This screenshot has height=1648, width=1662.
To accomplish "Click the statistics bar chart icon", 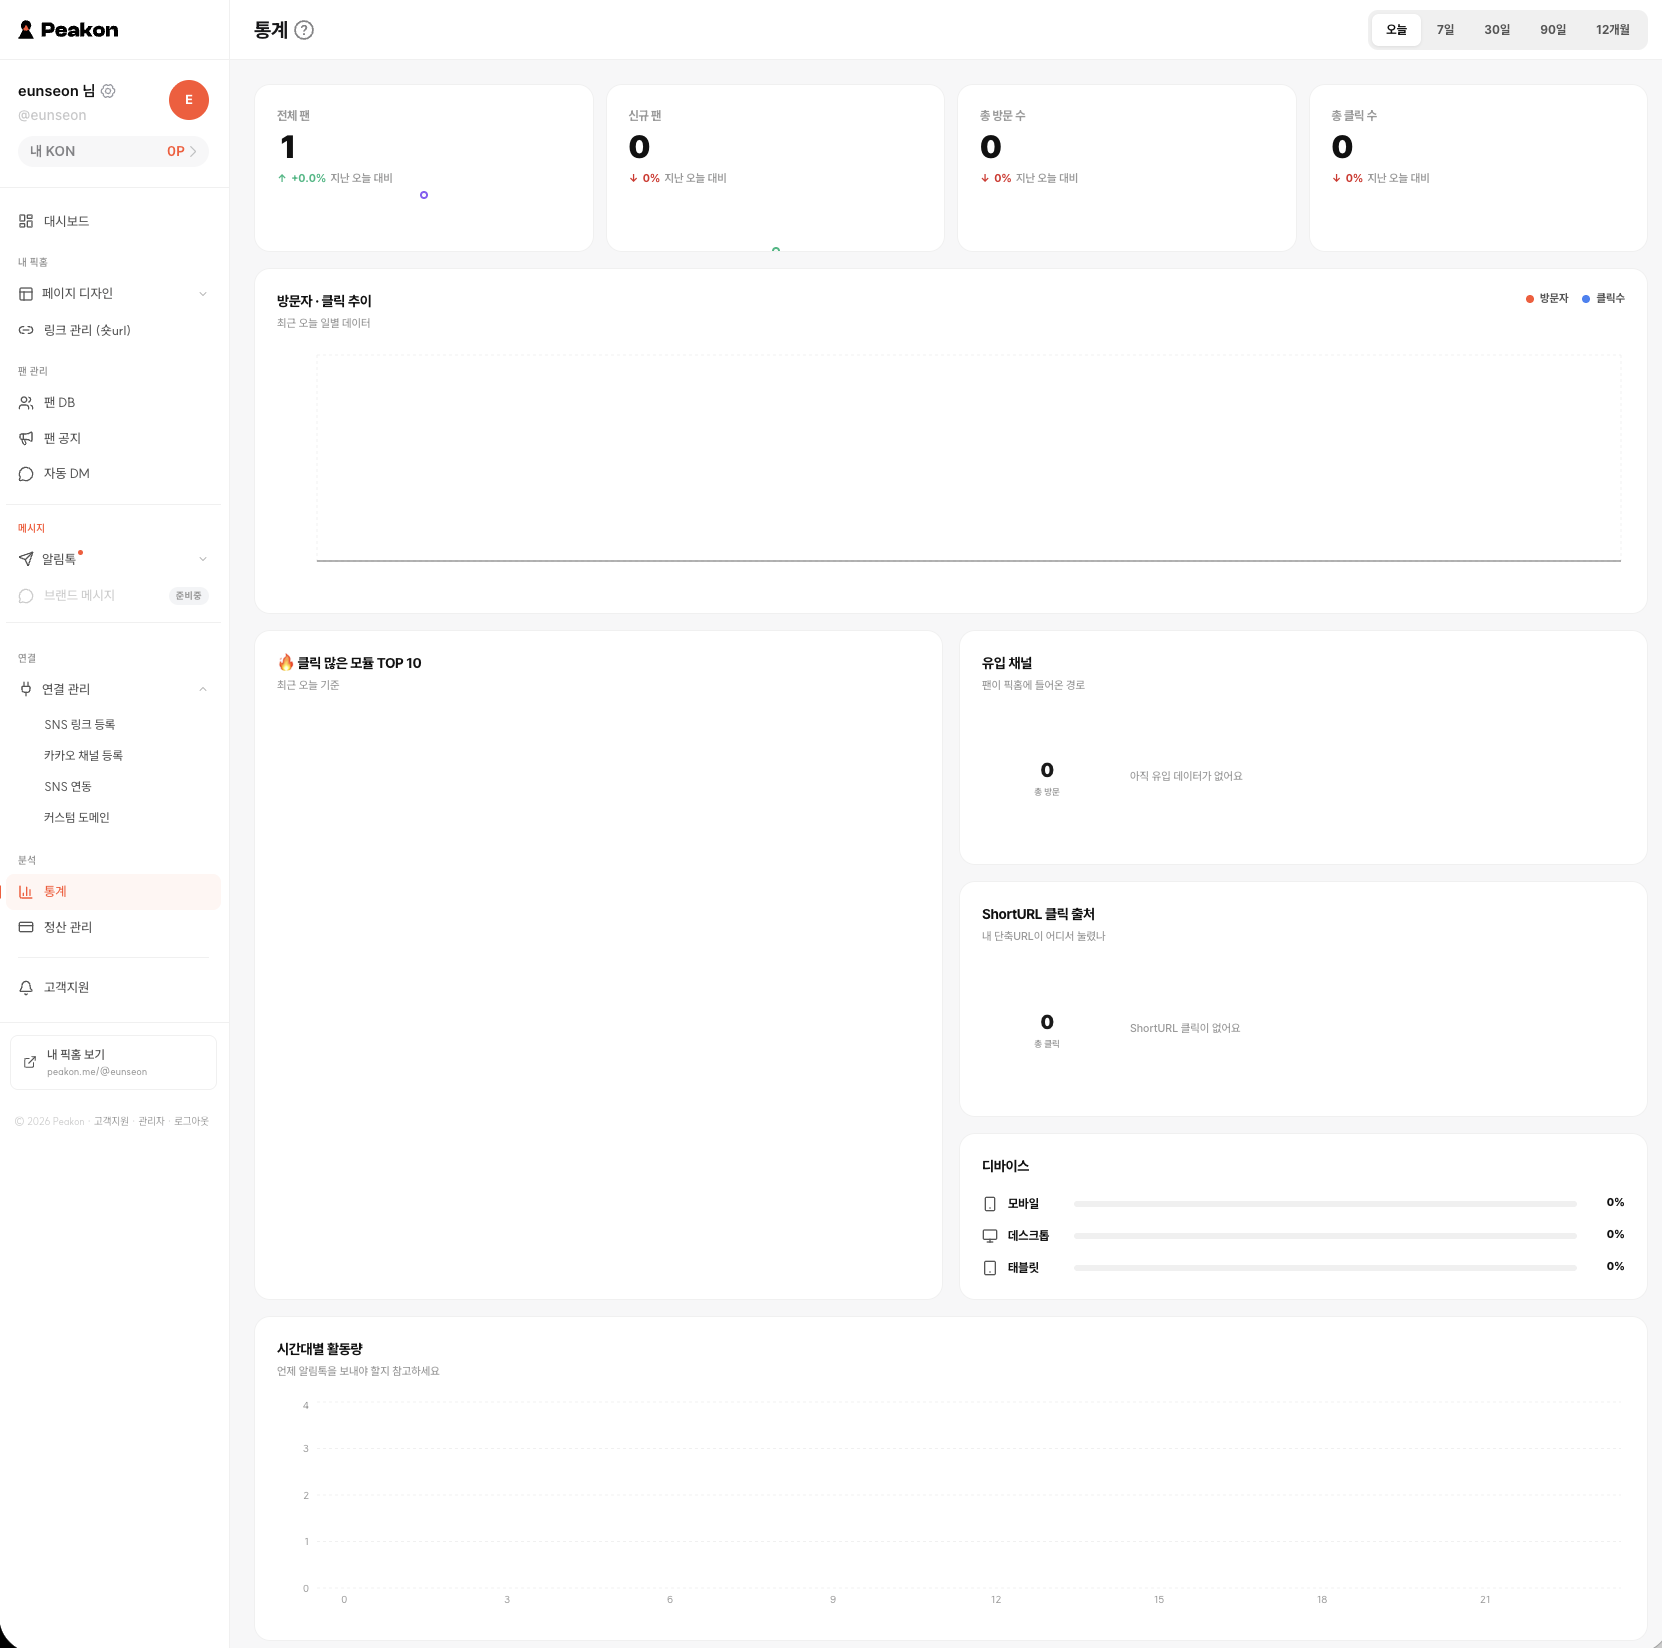I will coord(26,892).
